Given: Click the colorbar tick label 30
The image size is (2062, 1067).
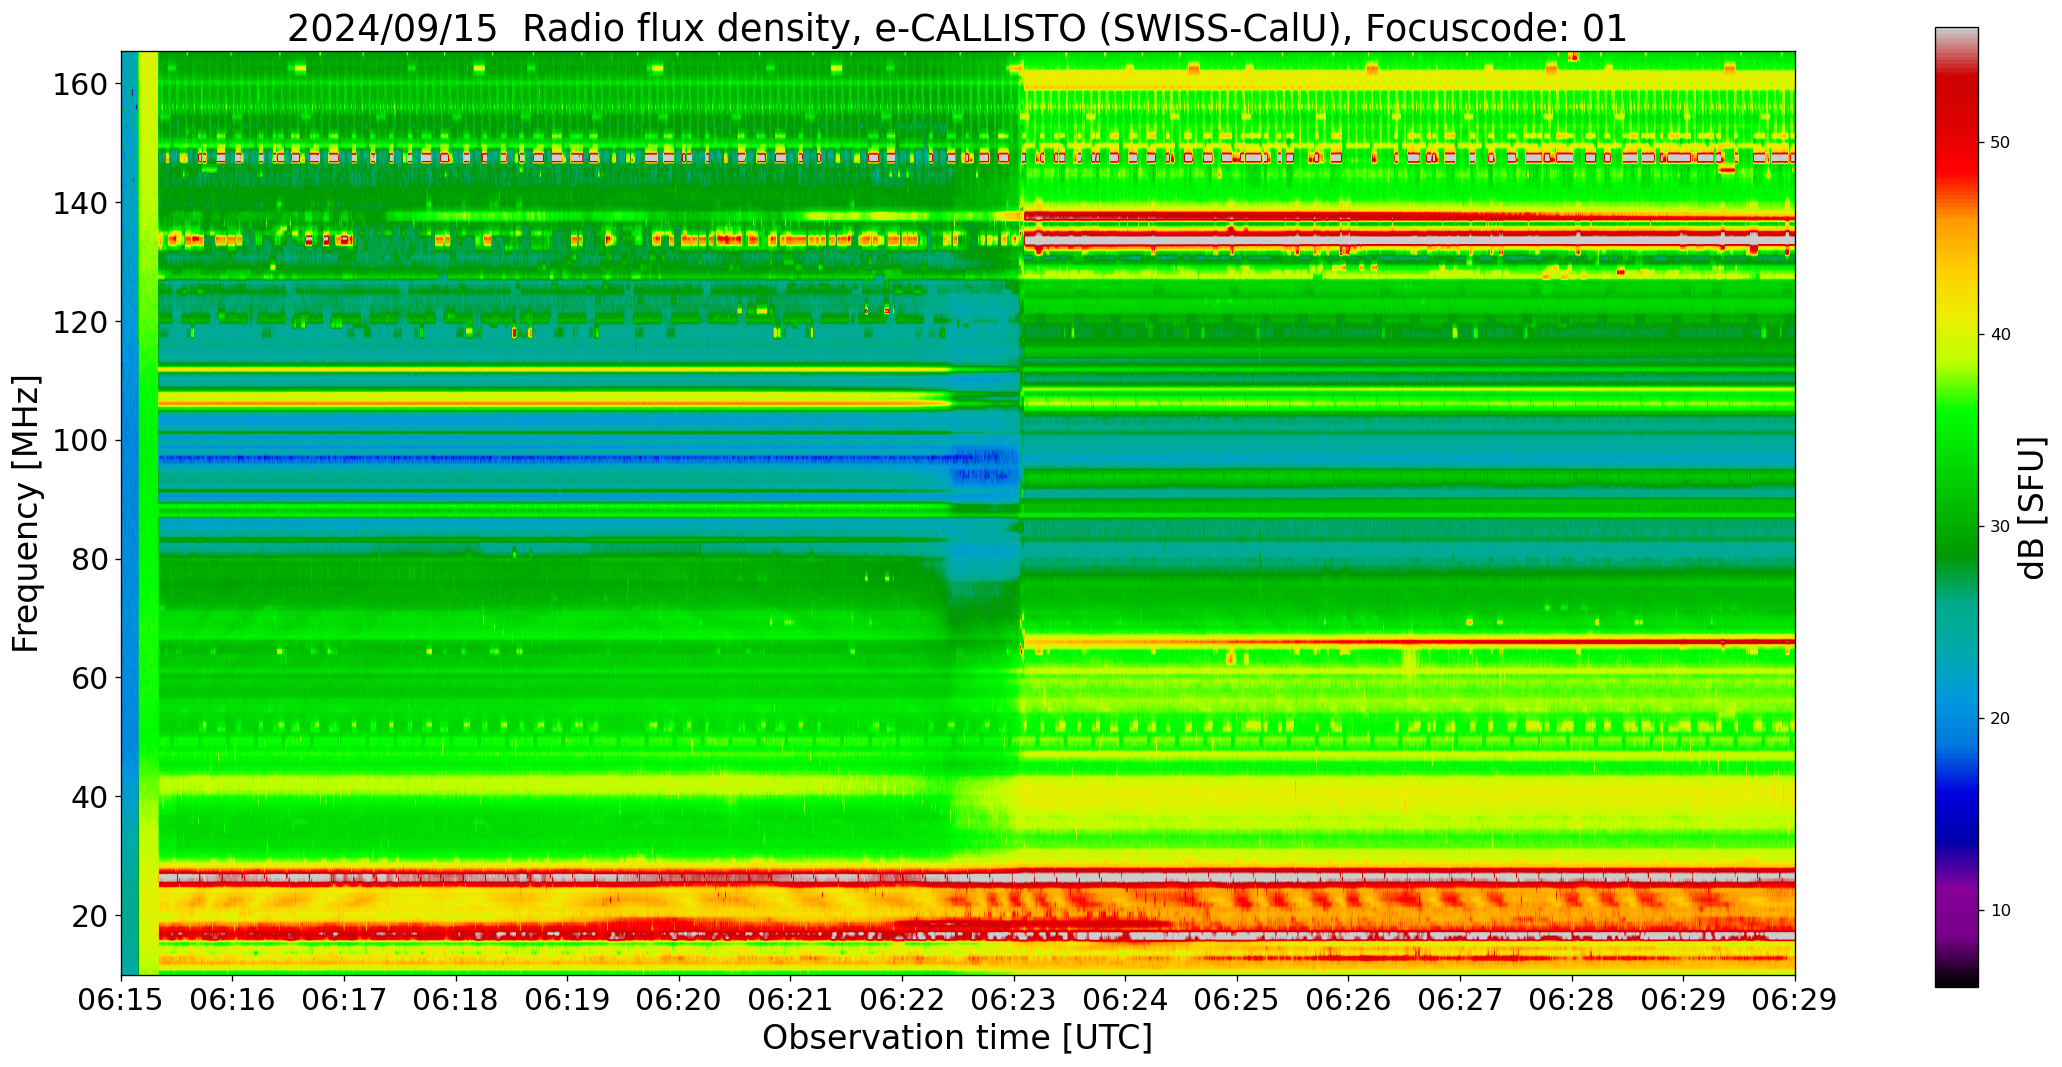Looking at the screenshot, I should pyautogui.click(x=2000, y=526).
